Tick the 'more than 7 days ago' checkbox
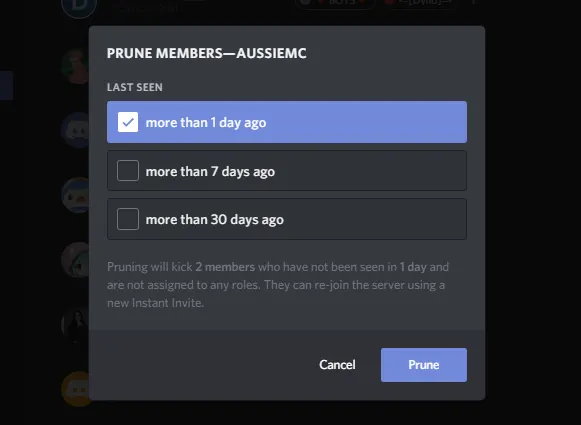 point(128,170)
